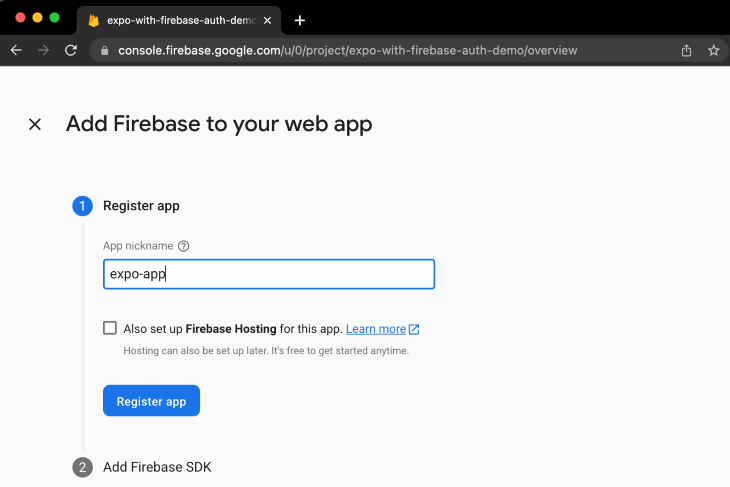Image resolution: width=730 pixels, height=487 pixels.
Task: Click the Firebase flame favicon on tab
Action: coord(93,20)
